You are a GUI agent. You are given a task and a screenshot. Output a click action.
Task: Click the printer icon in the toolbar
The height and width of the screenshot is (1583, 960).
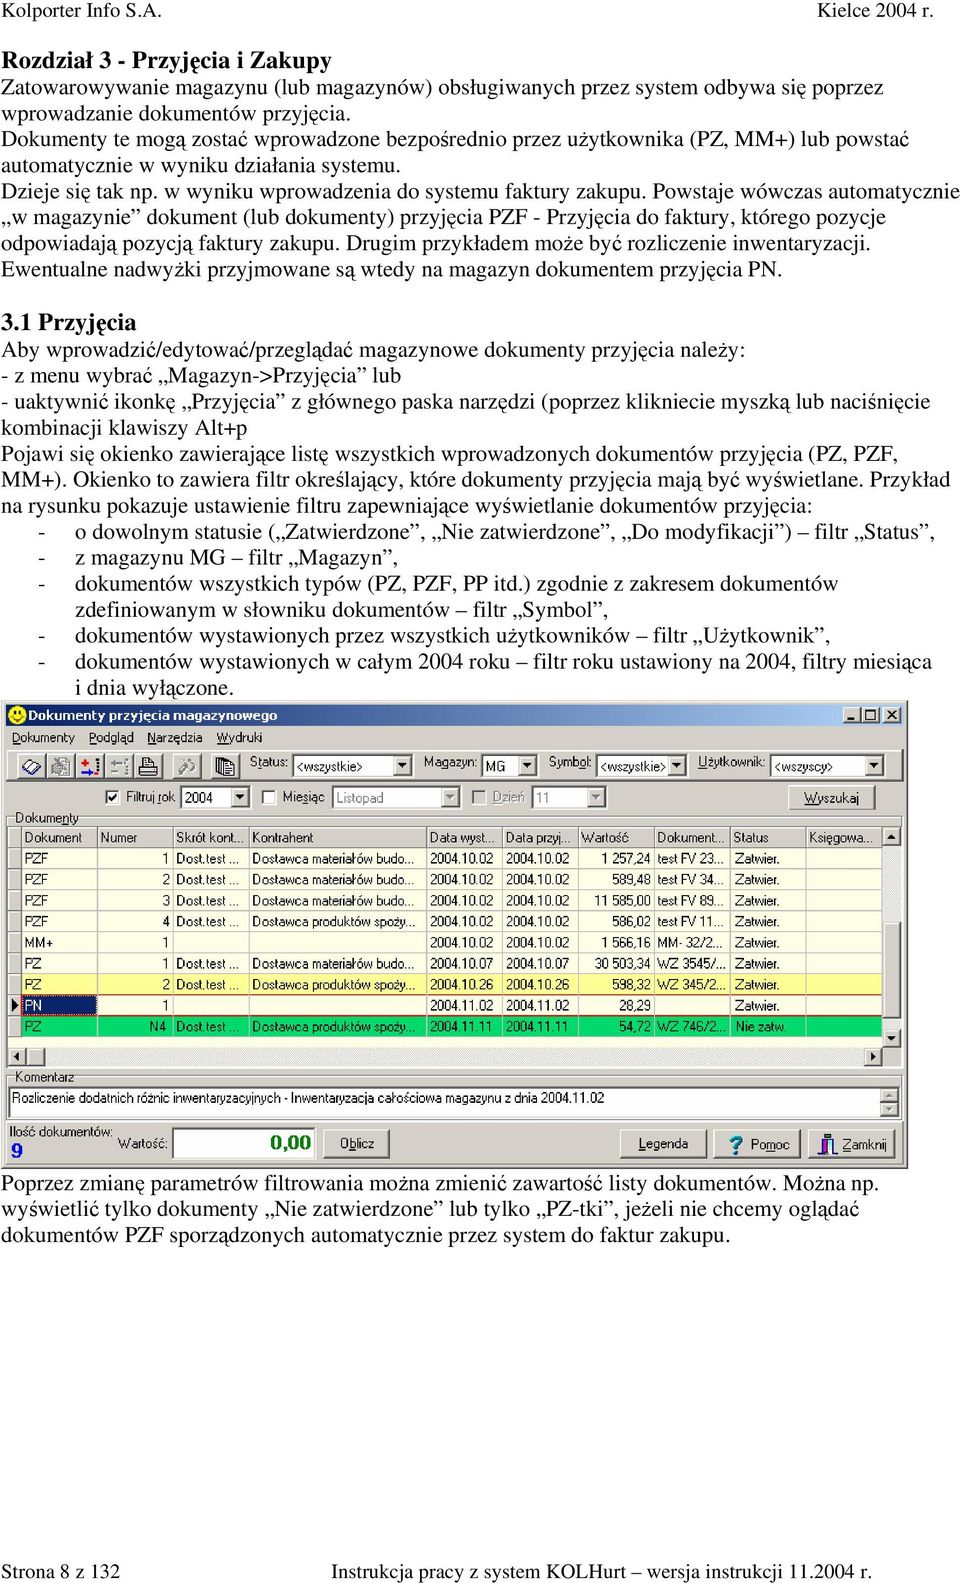click(x=148, y=766)
